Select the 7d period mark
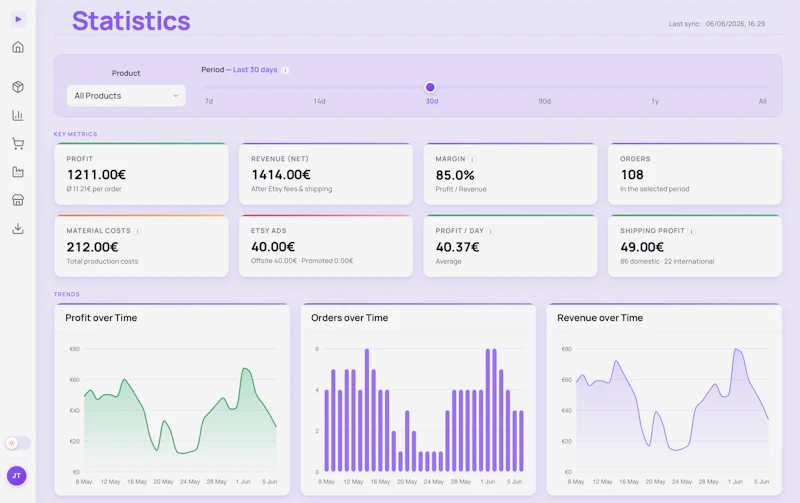The width and height of the screenshot is (800, 503). [x=209, y=101]
